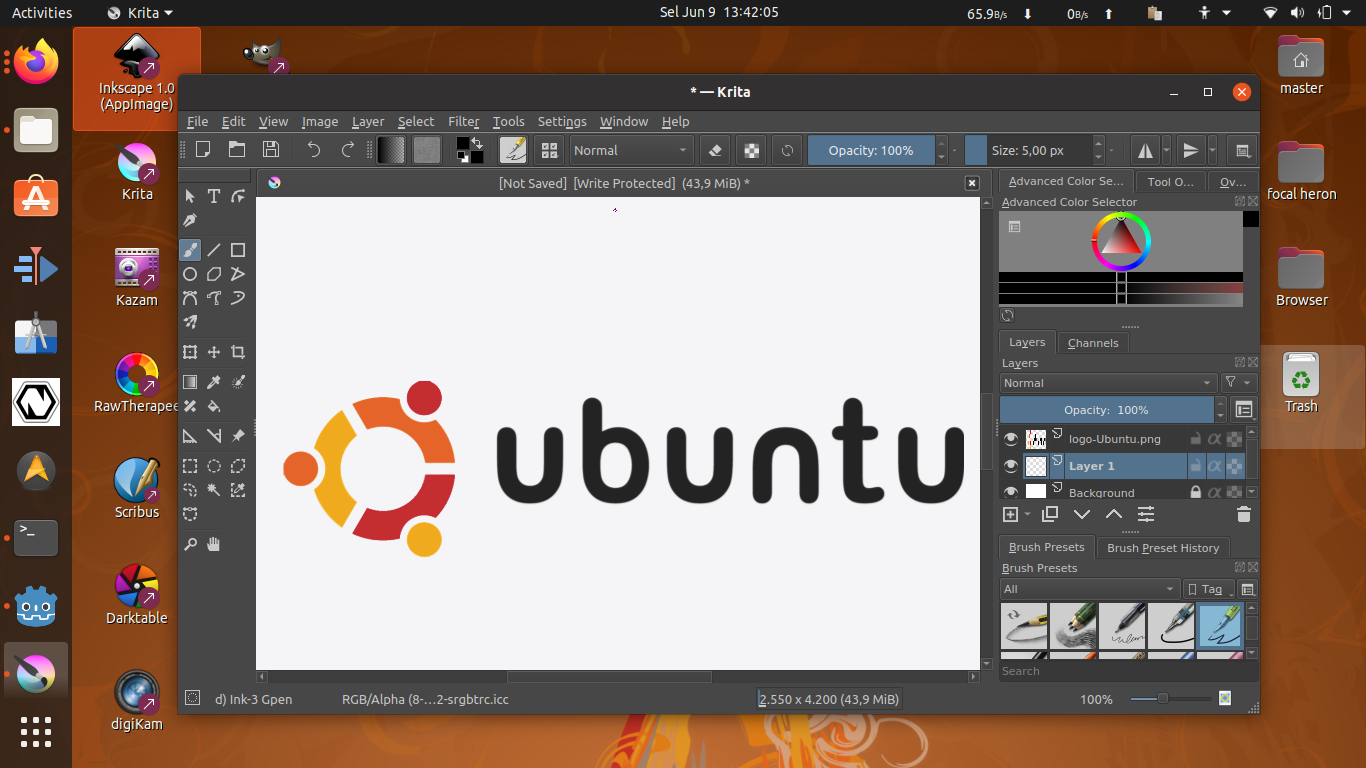
Task: Pick the Contiguous Selection magic wand
Action: (214, 490)
